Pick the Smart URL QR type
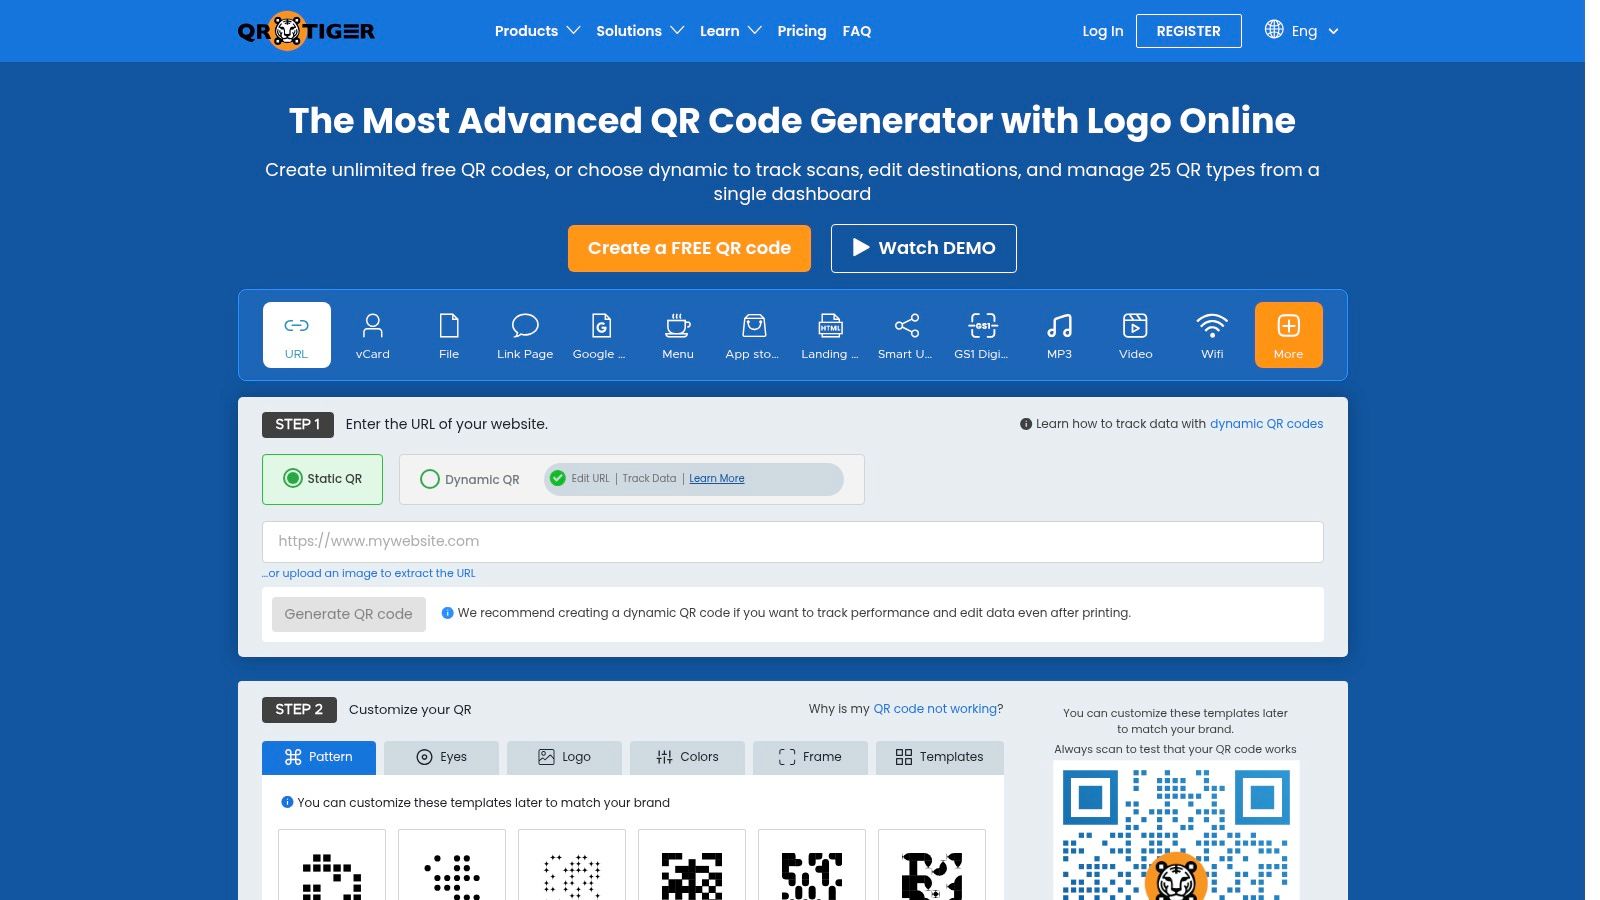This screenshot has width=1600, height=900. pos(906,334)
